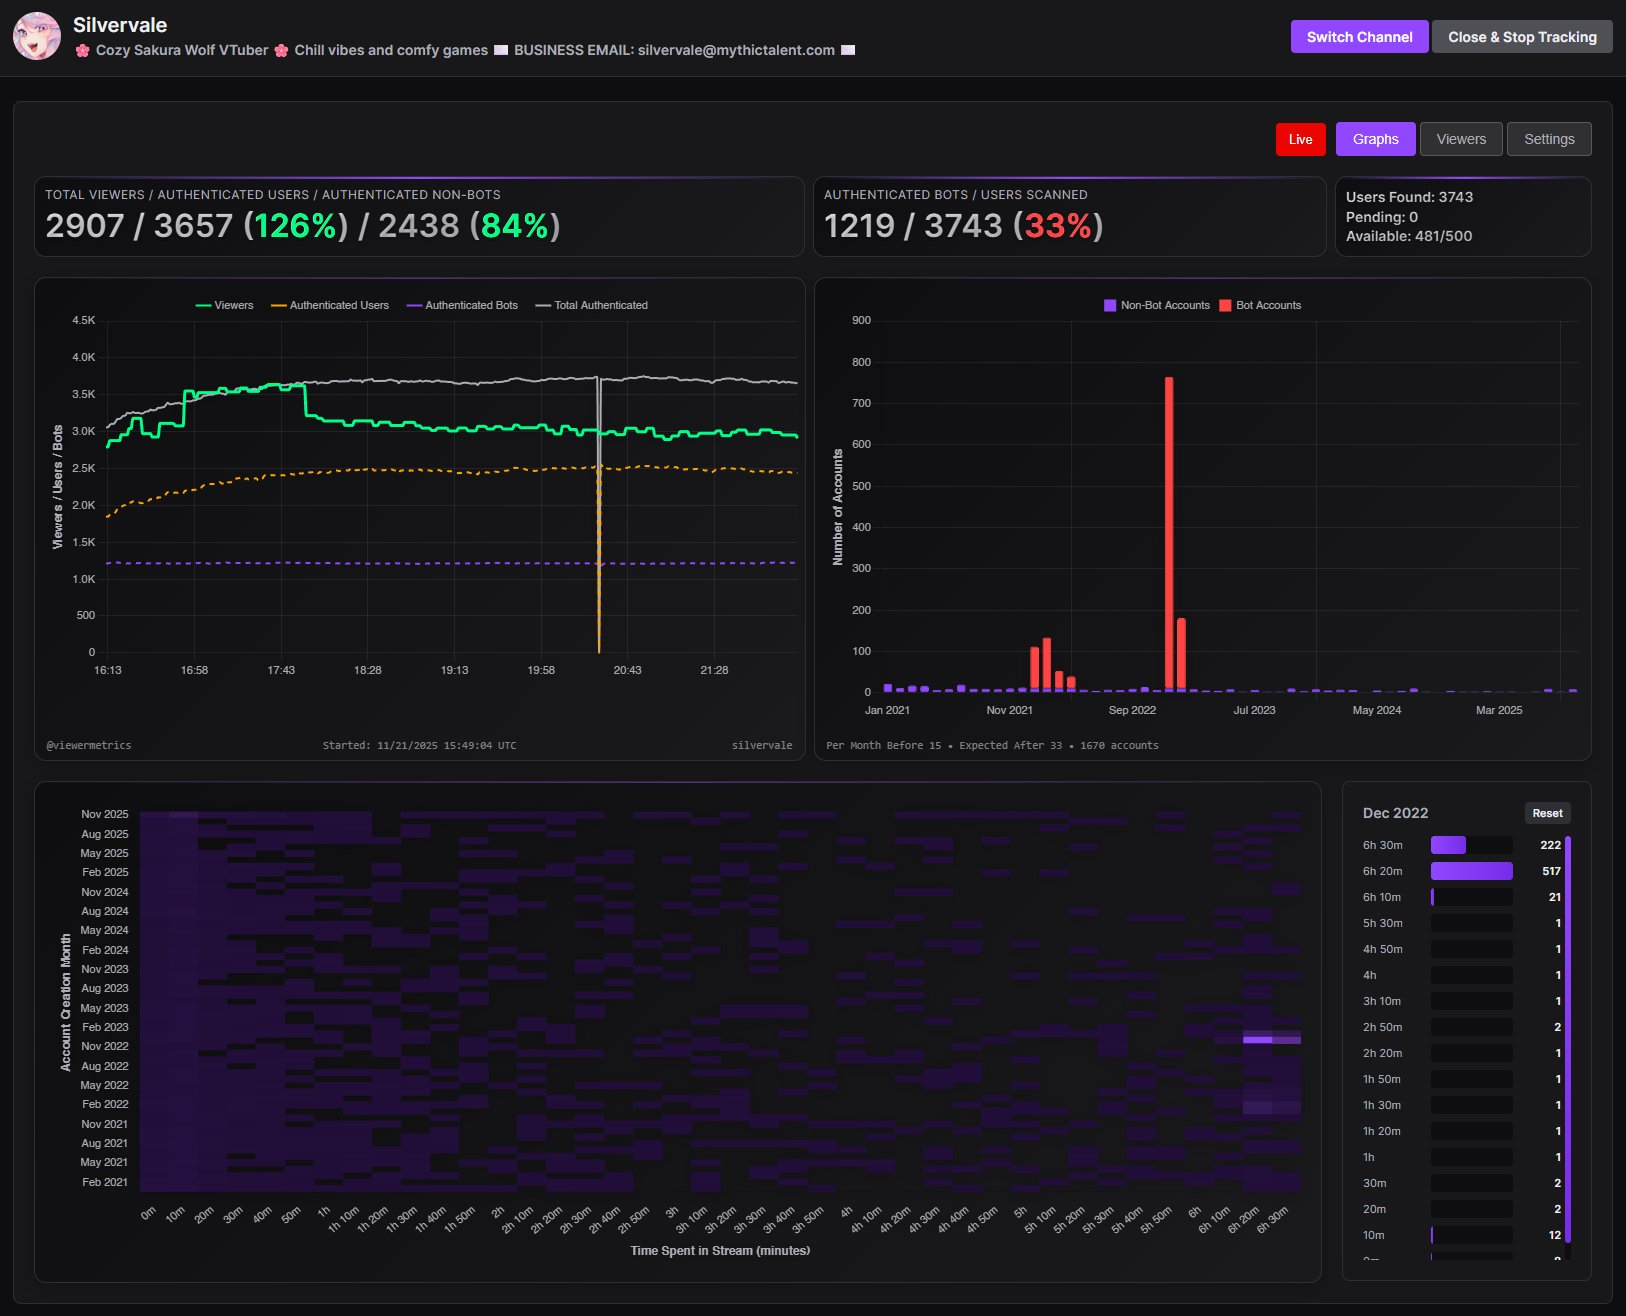Viewport: 1626px width, 1316px height.
Task: Hide the Authenticated Users legend series
Action: [x=330, y=305]
